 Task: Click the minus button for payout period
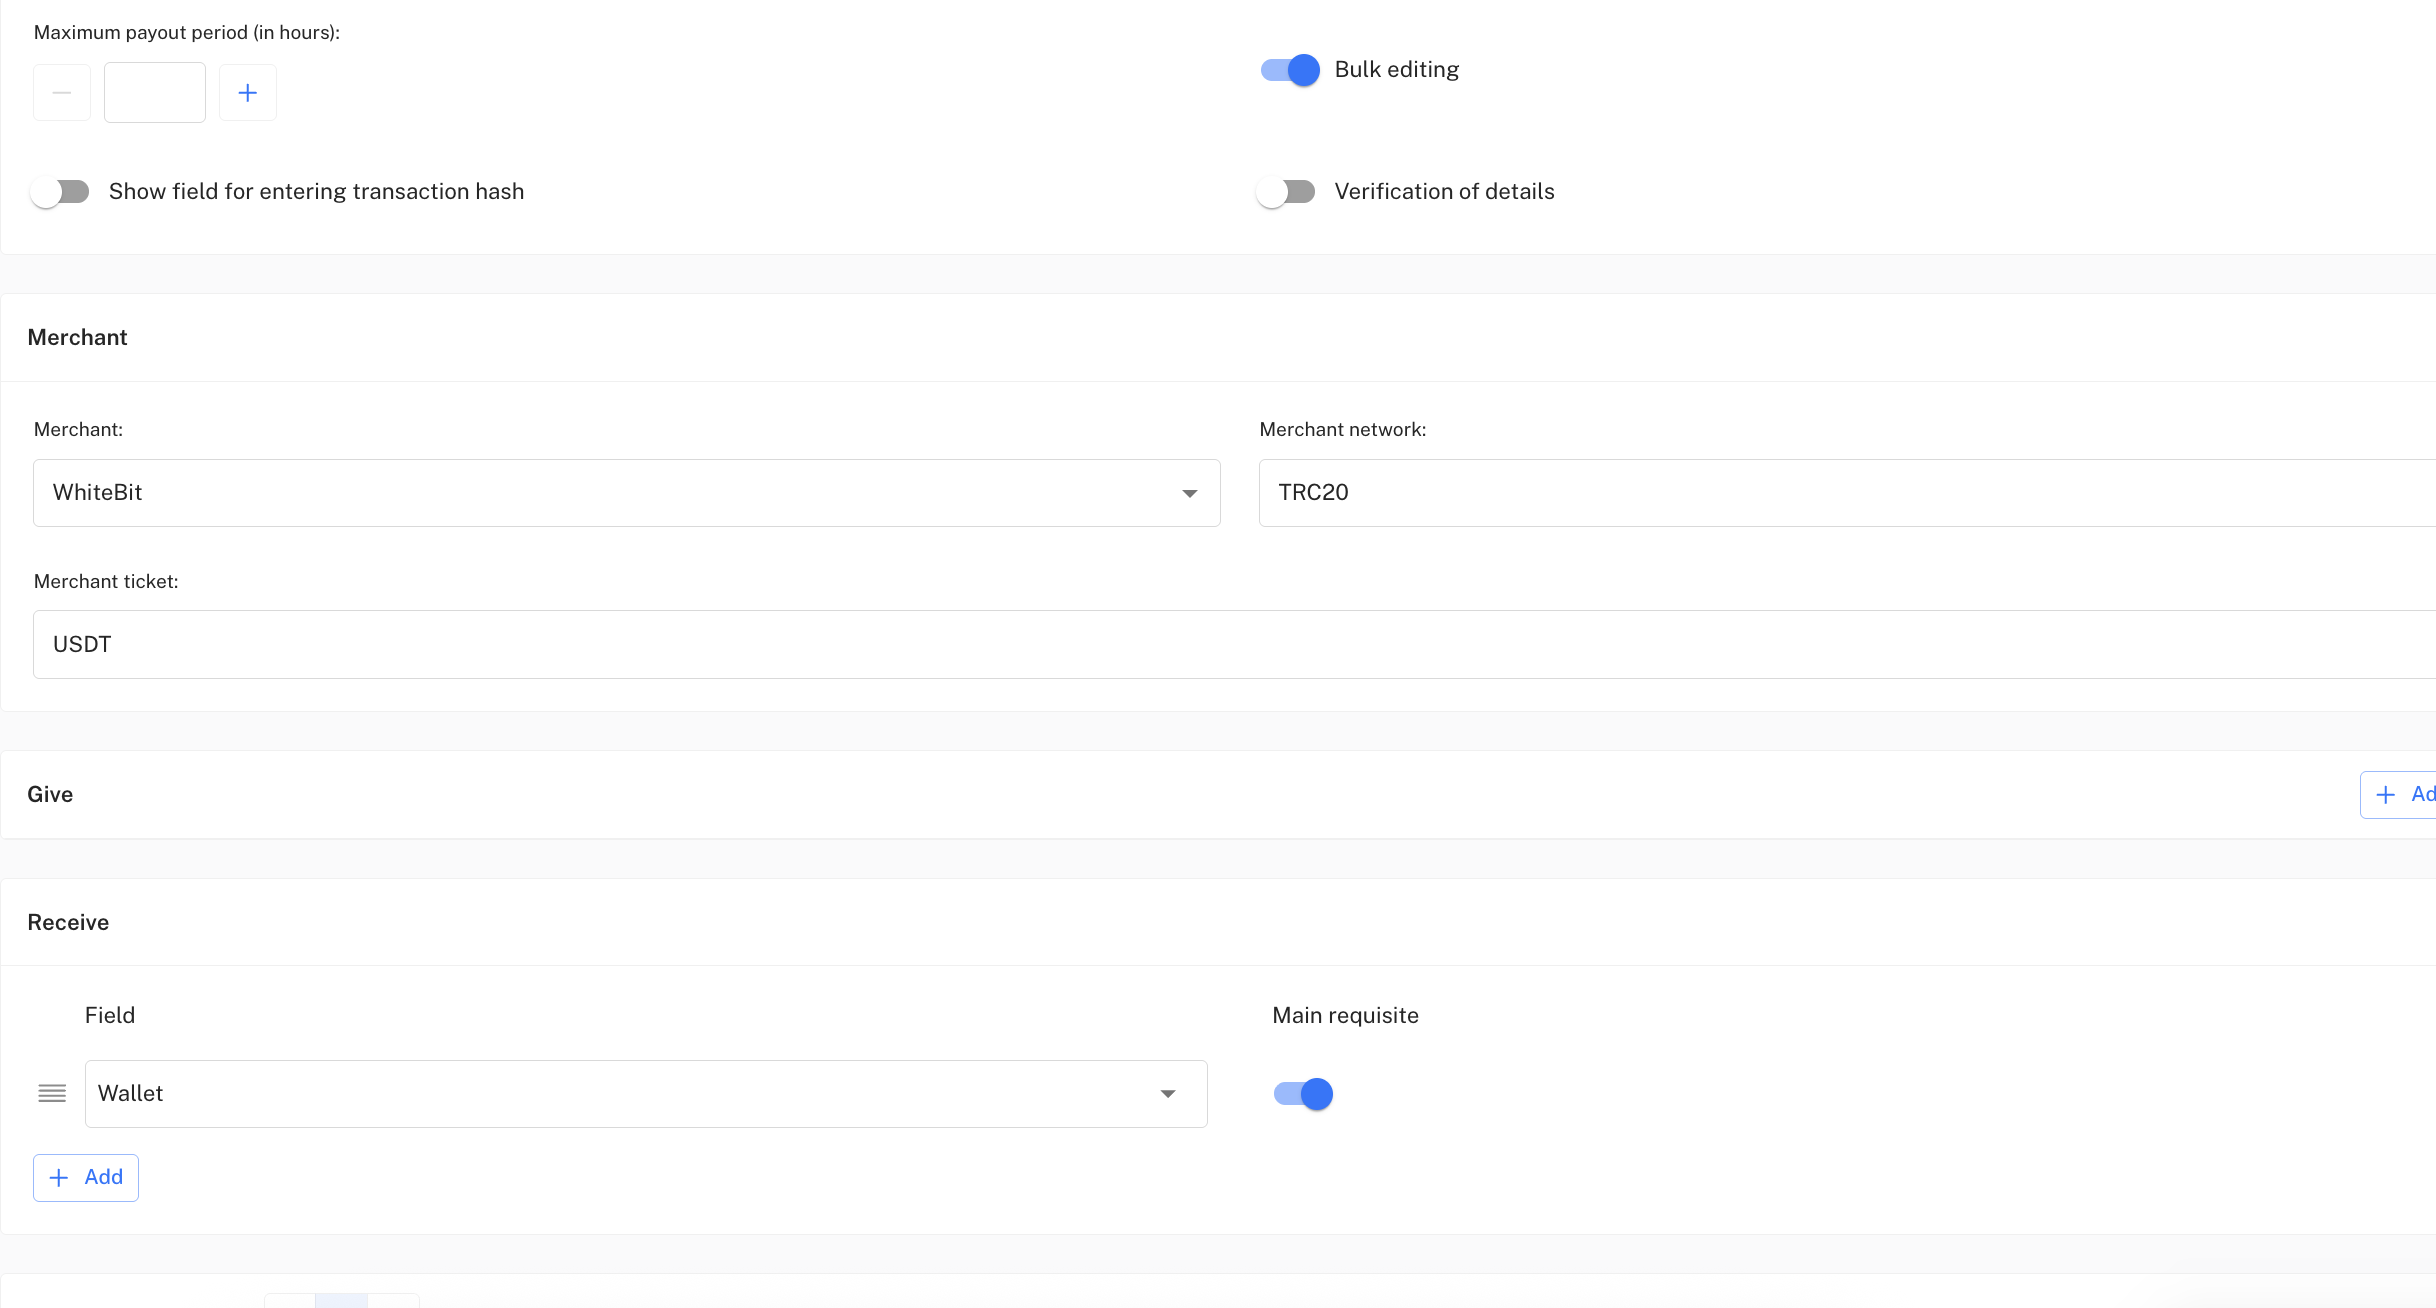62,93
